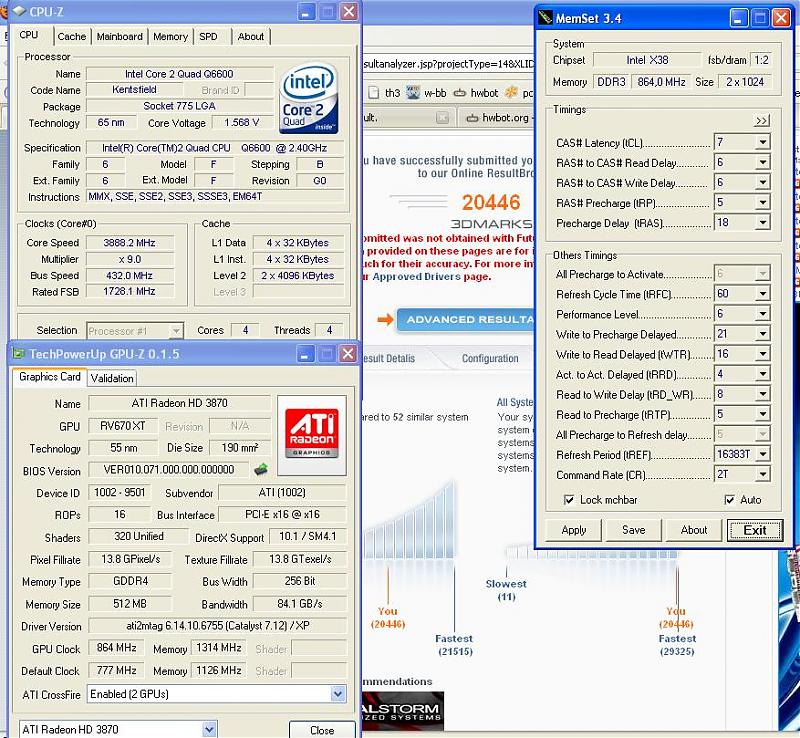Close the TechPowerUp GPU-Z window via X
Screen dimensions: 800x738
tap(348, 354)
